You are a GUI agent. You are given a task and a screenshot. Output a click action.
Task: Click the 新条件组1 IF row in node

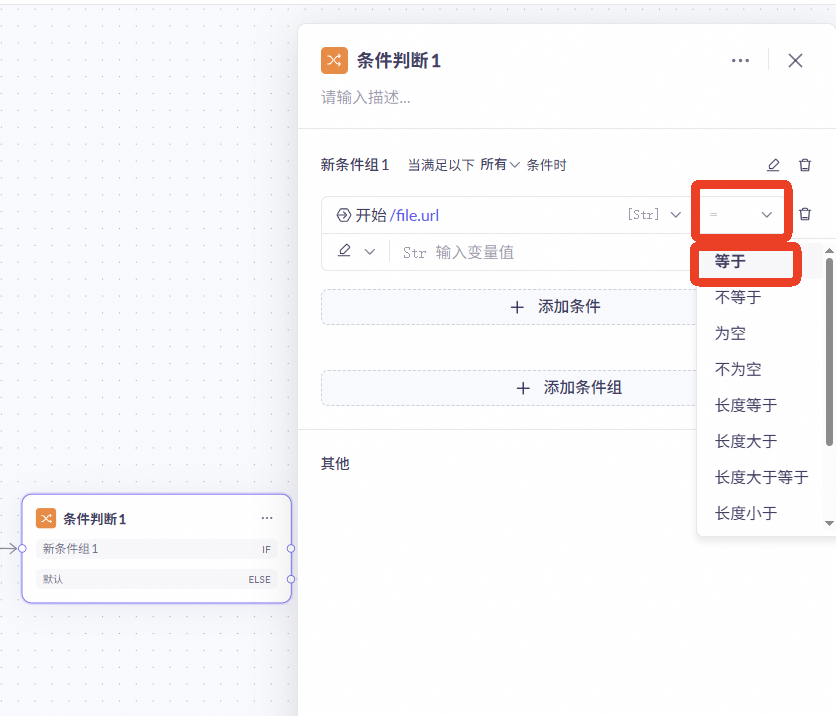[156, 549]
